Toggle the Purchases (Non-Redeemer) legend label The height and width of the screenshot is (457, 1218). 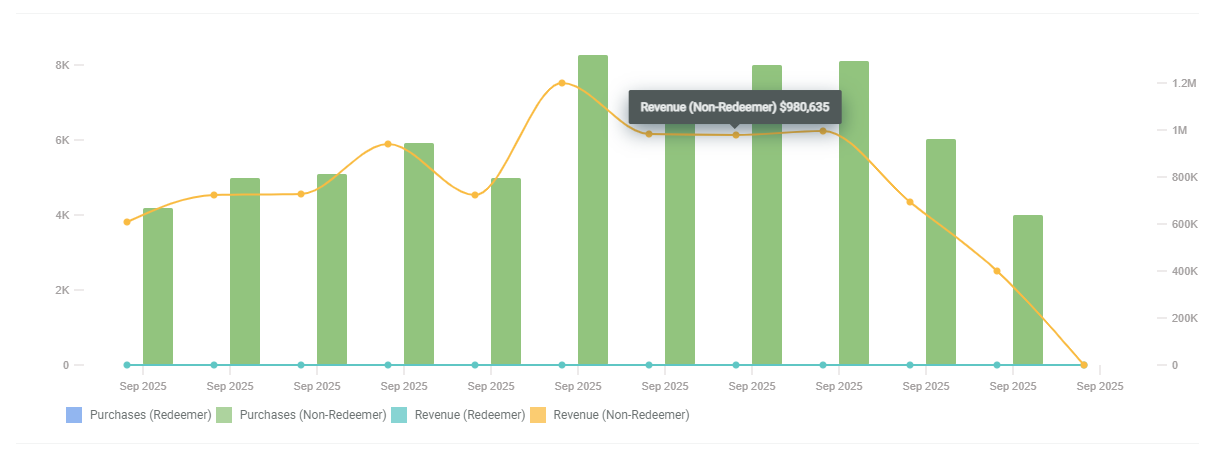309,414
